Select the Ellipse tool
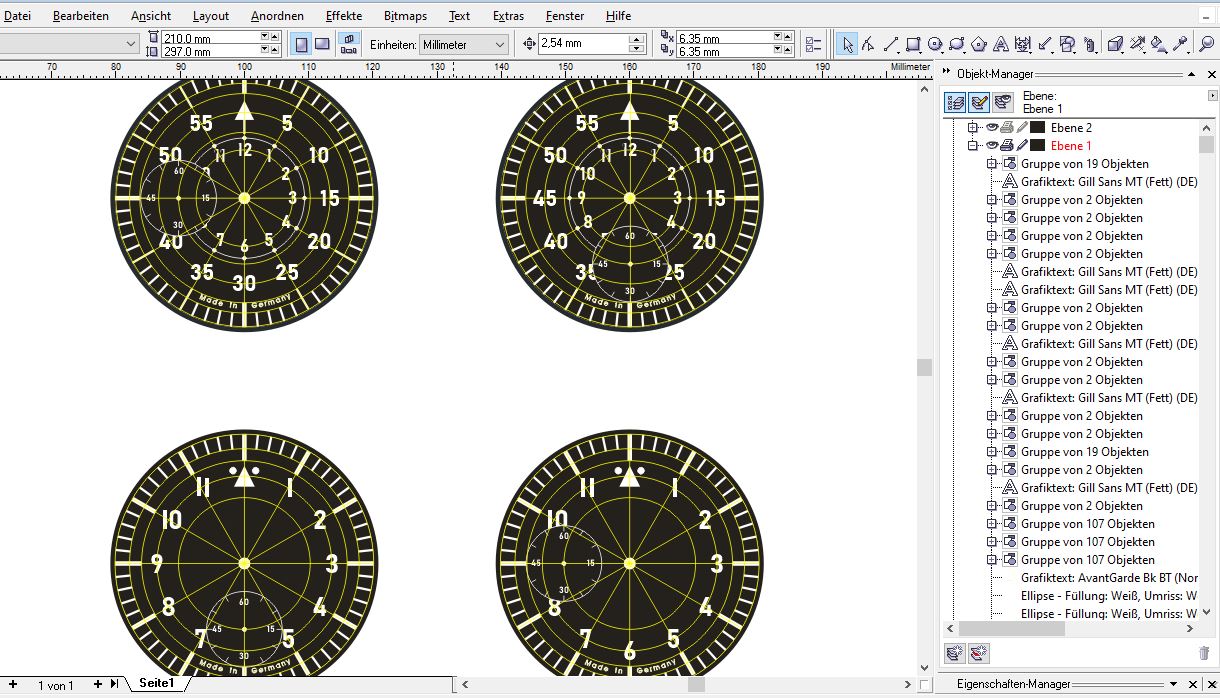Viewport: 1220px width, 698px height. pyautogui.click(x=935, y=44)
